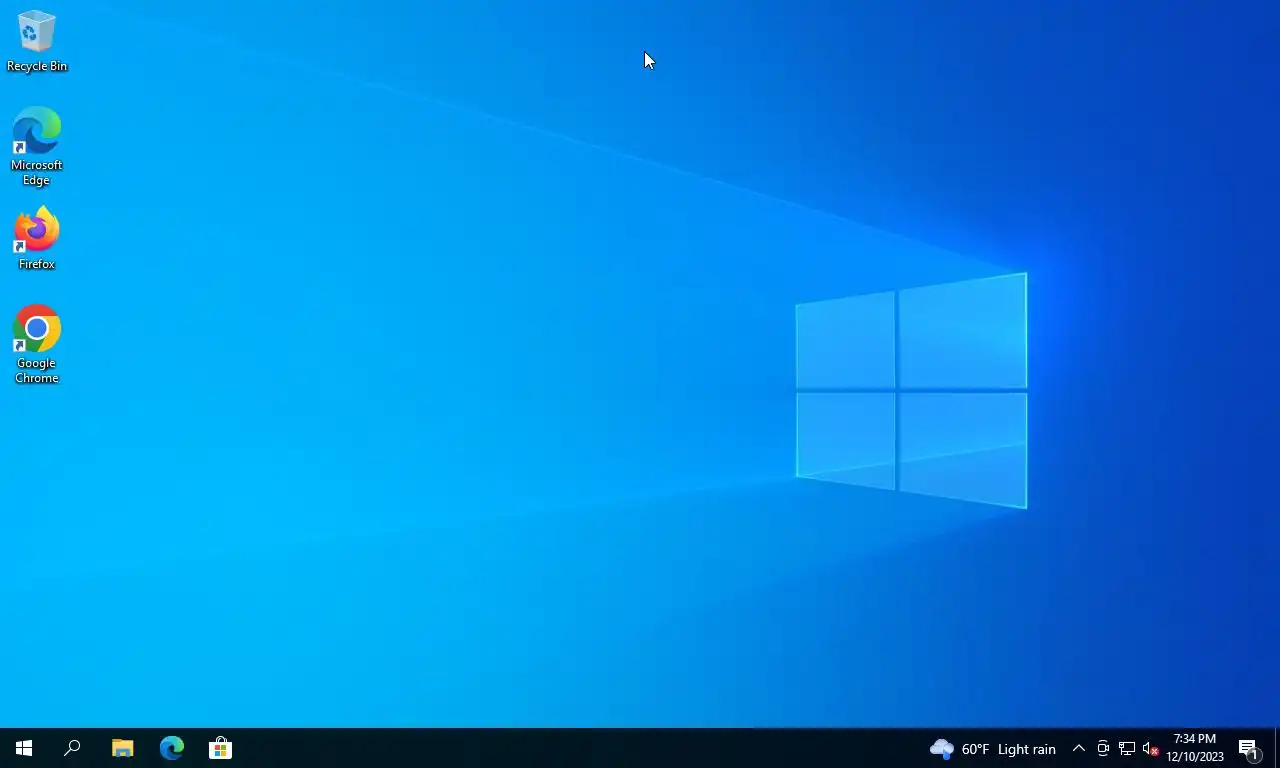The width and height of the screenshot is (1280, 768).
Task: Open Microsoft Store from taskbar
Action: 220,748
